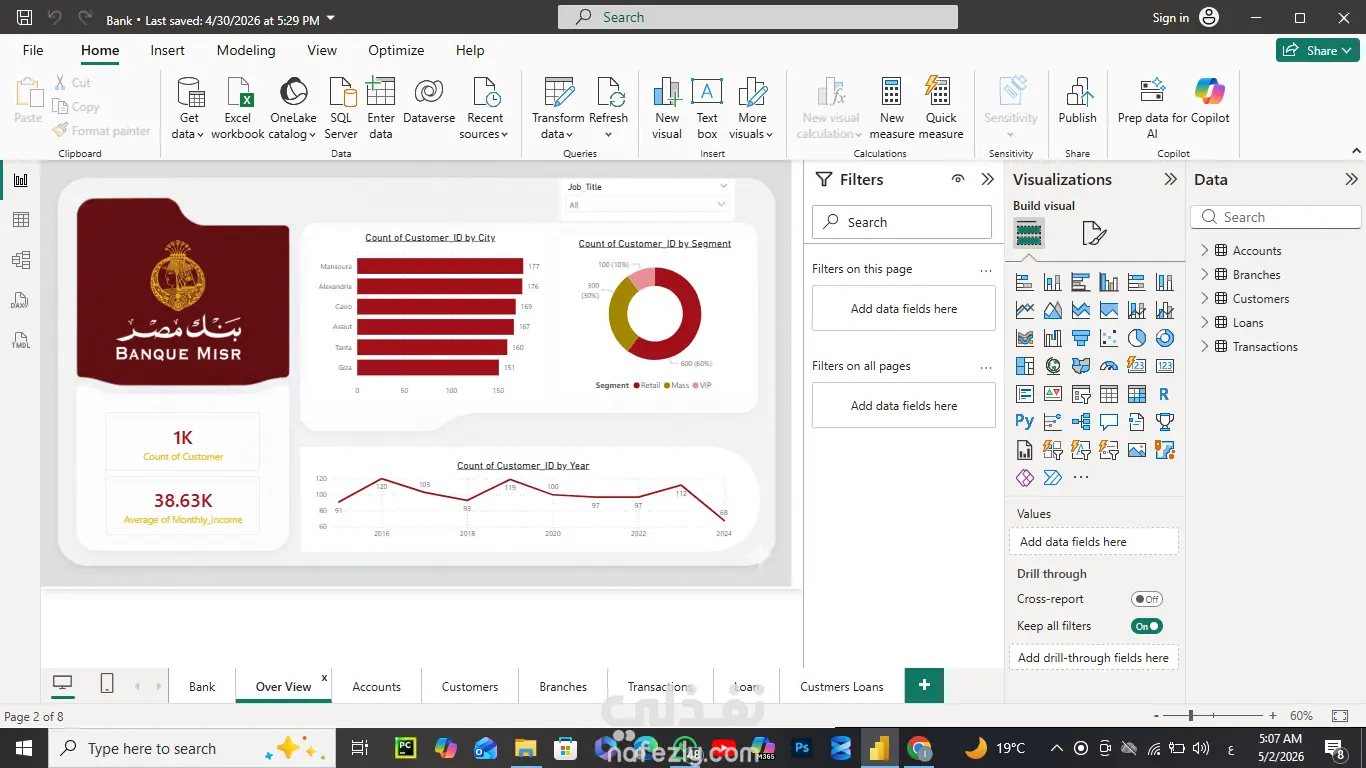Switch to Table view in sidebar
This screenshot has width=1366, height=768.
tap(21, 220)
